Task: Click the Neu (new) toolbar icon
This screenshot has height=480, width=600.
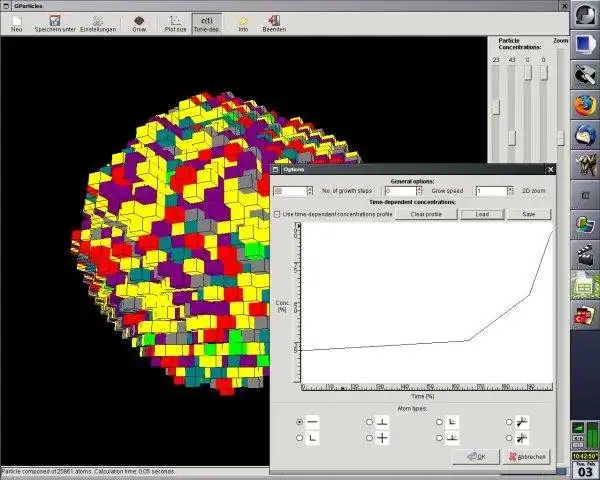Action: pyautogui.click(x=16, y=24)
